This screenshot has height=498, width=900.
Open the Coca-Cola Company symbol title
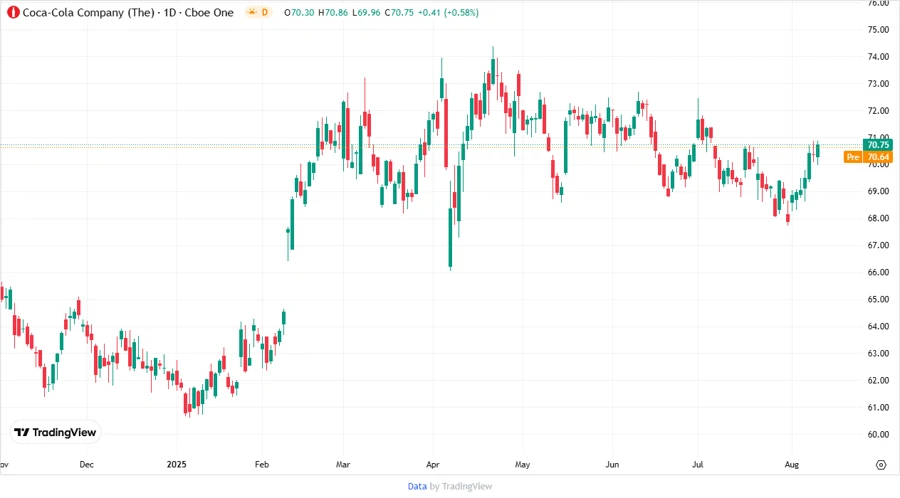[x=128, y=13]
